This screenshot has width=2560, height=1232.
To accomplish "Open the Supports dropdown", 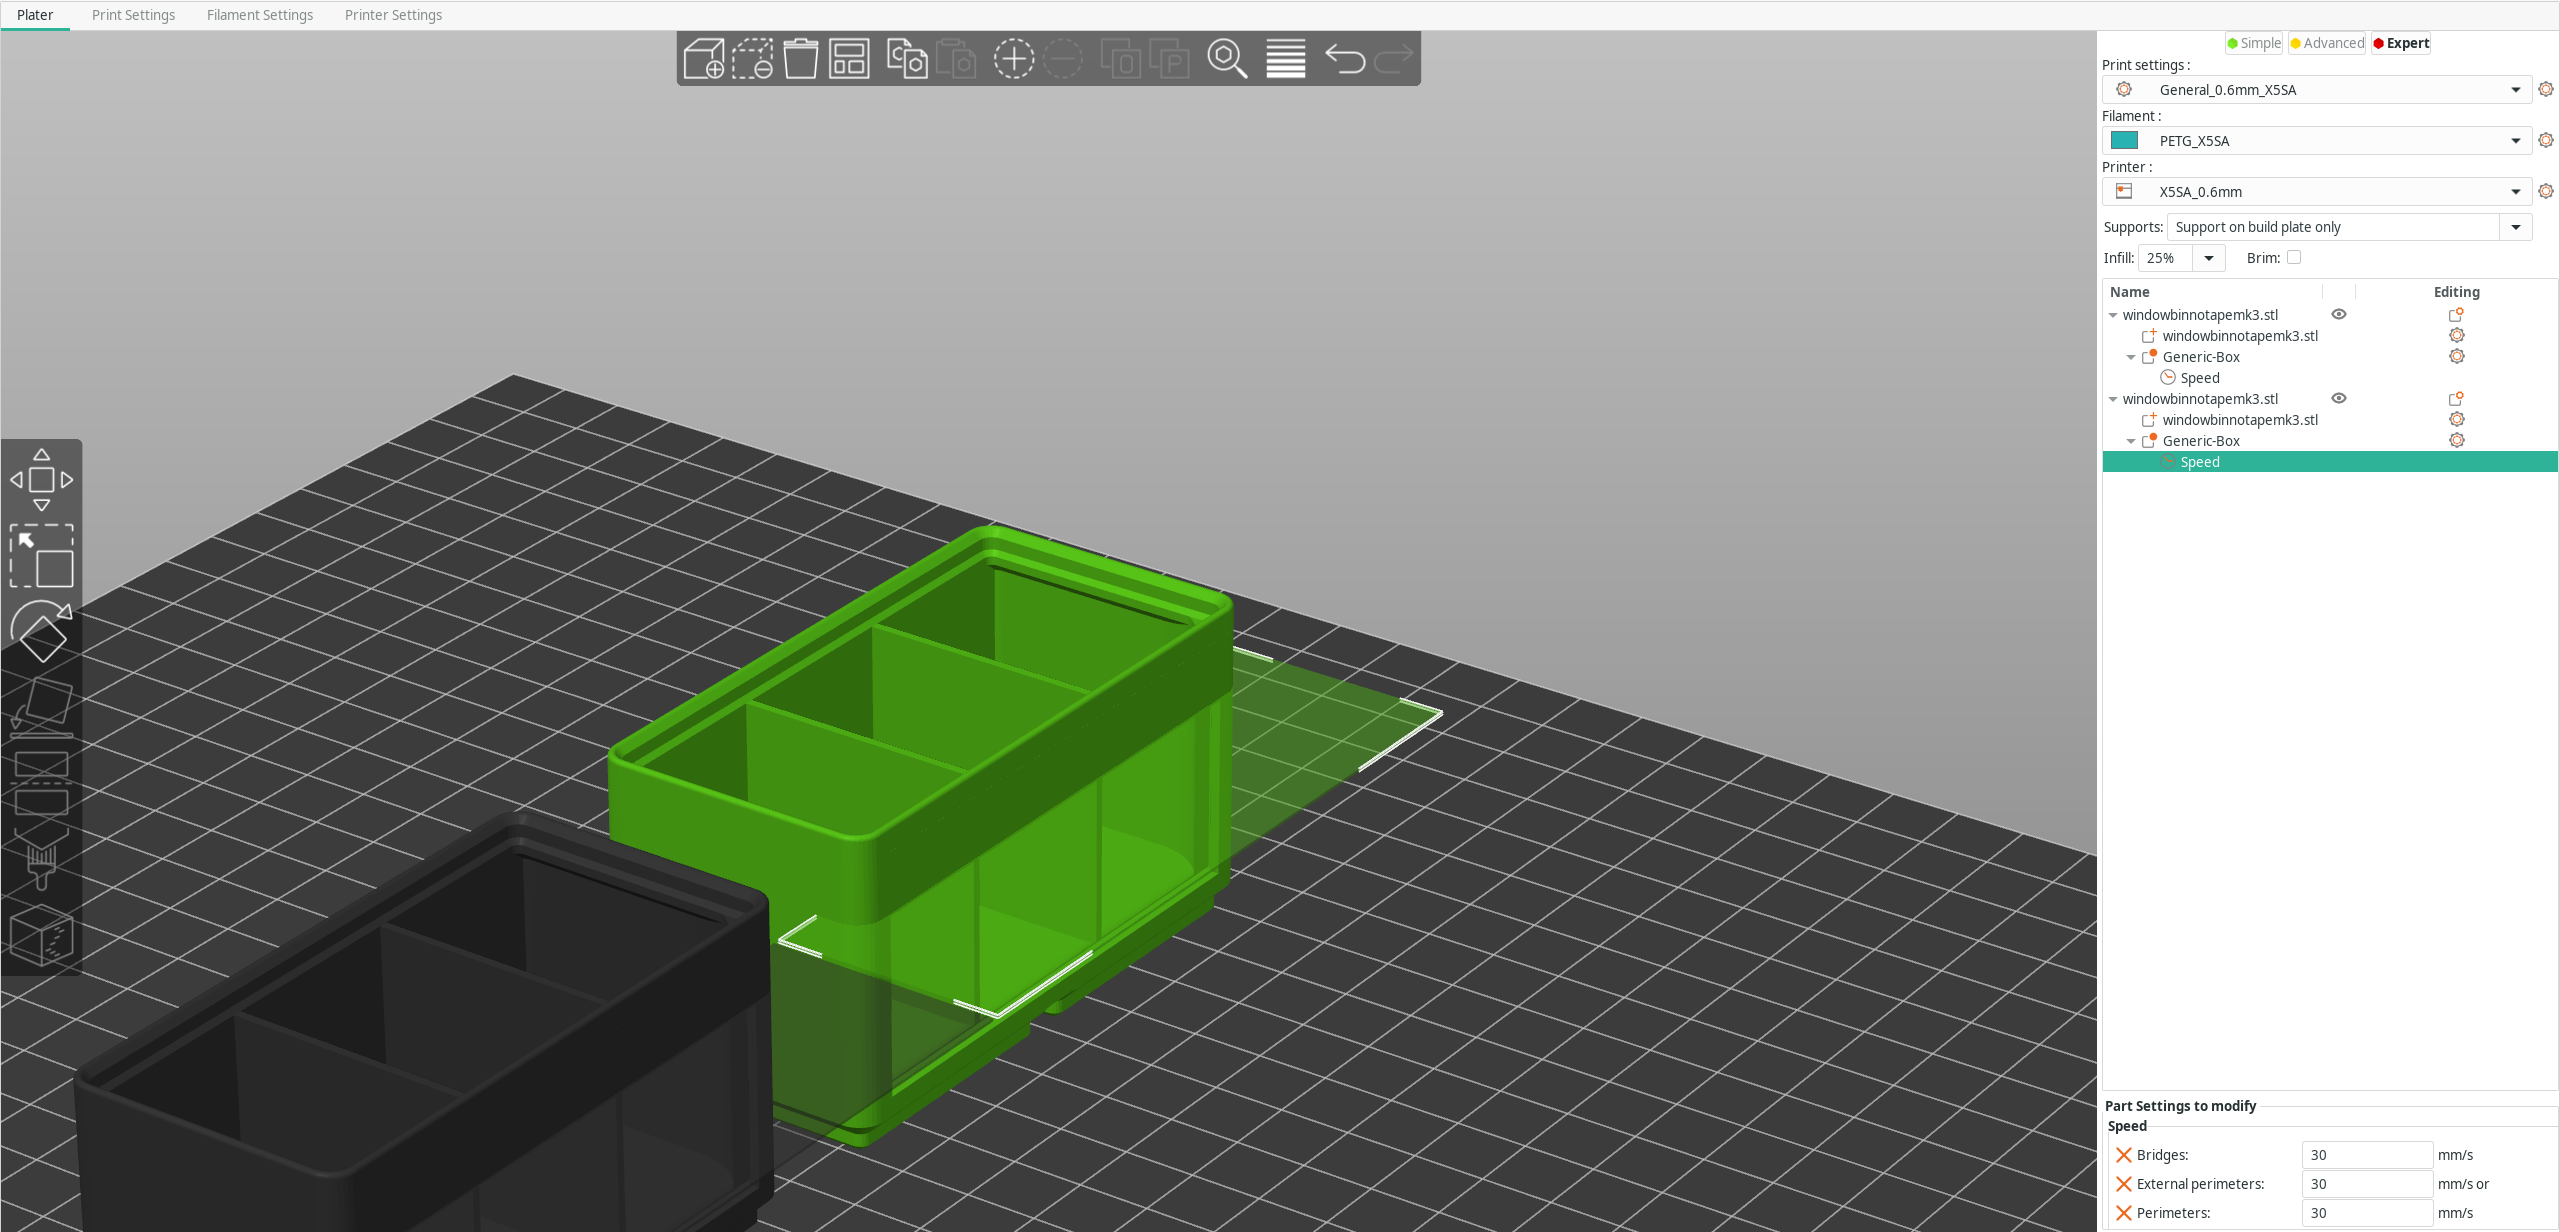I will click(2516, 226).
